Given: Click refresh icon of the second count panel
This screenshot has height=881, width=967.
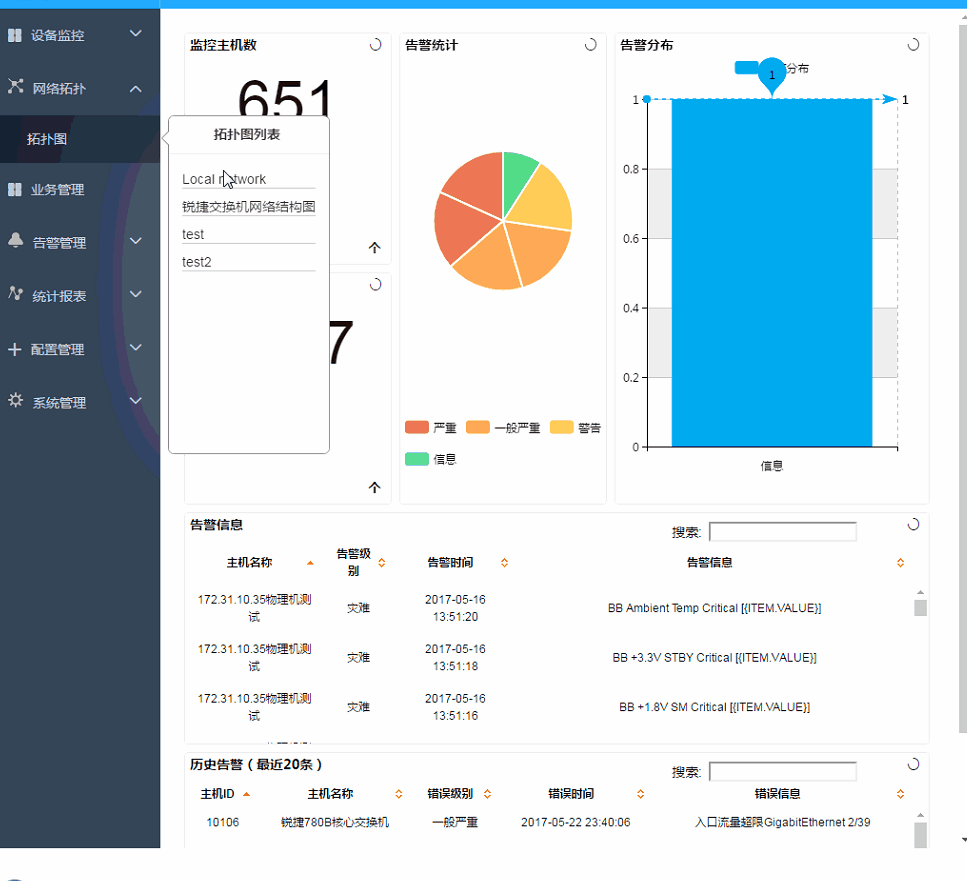Looking at the screenshot, I should [376, 285].
